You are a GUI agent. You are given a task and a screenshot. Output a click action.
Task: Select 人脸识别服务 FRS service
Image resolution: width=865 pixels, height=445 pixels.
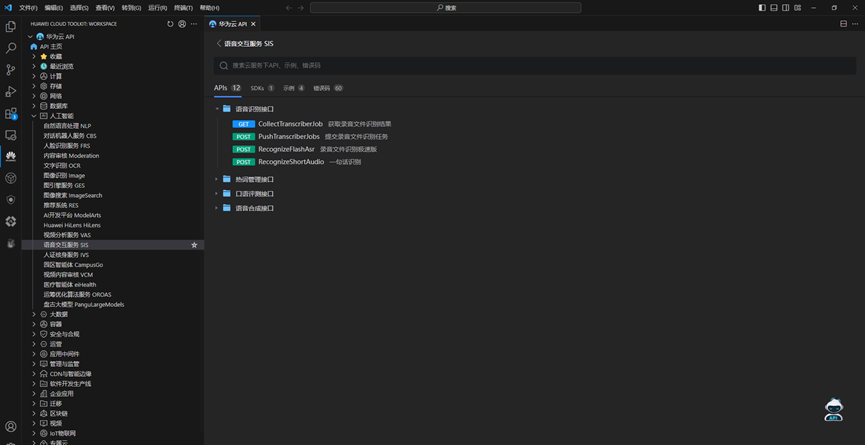67,146
